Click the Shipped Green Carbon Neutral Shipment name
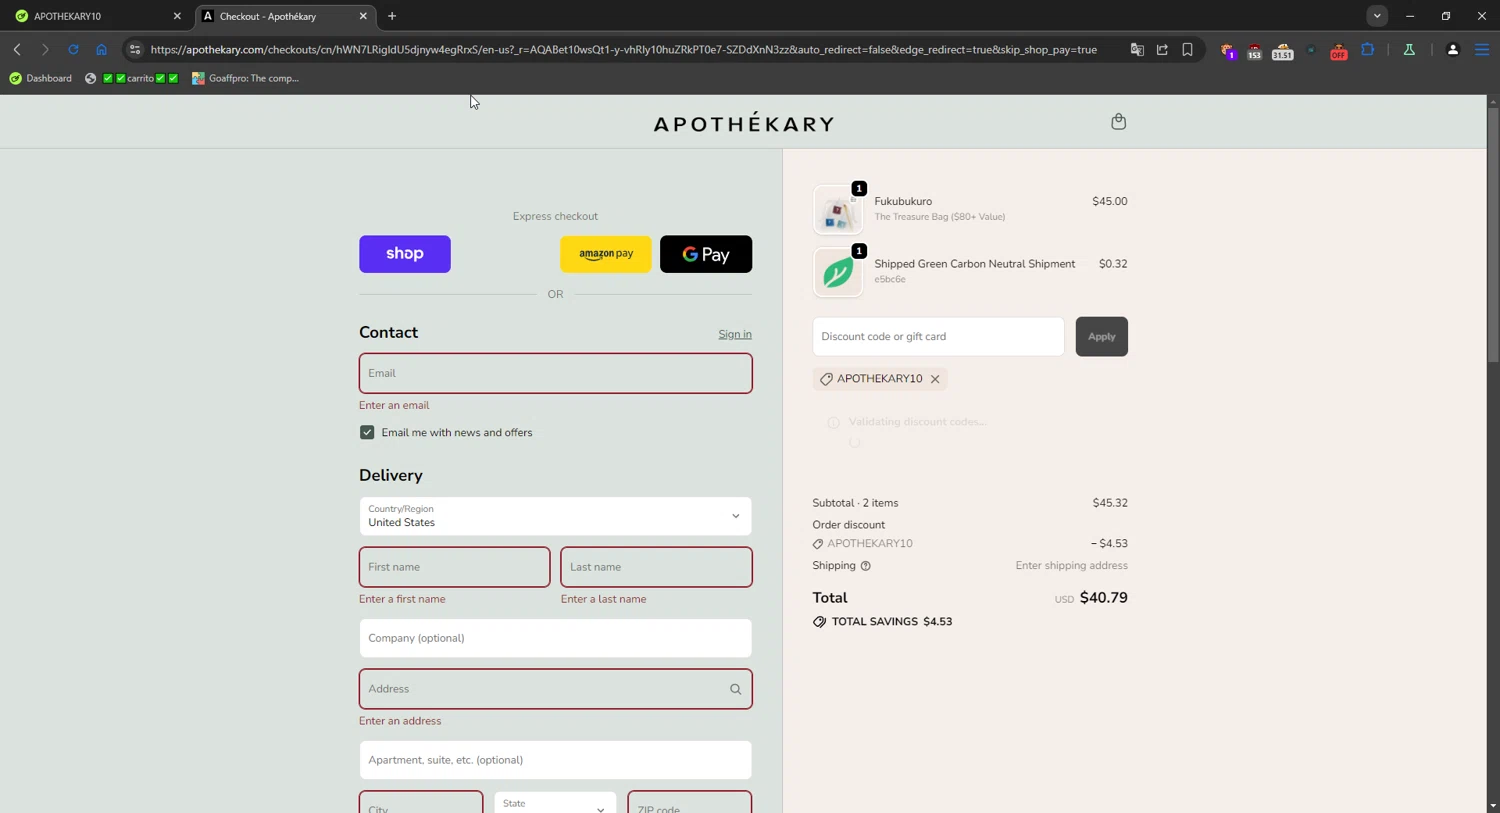1500x813 pixels. click(x=975, y=264)
